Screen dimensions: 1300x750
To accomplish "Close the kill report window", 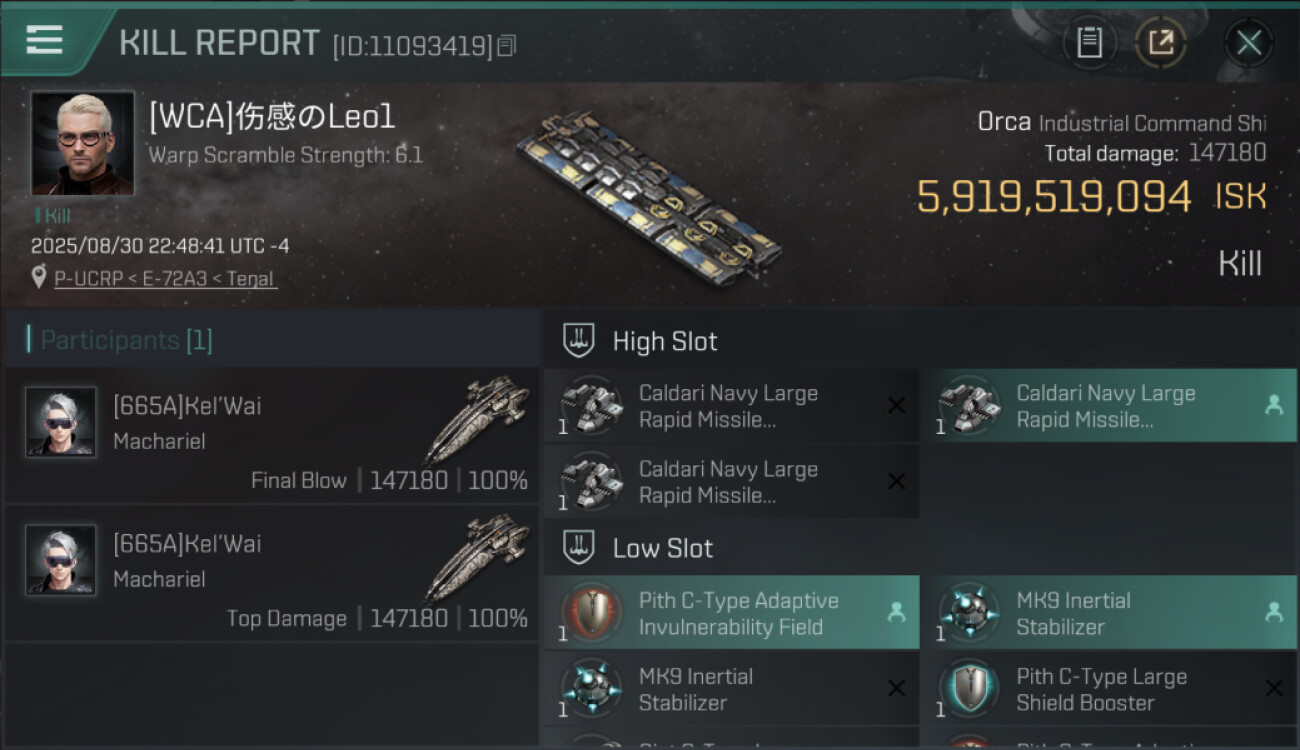I will click(1248, 43).
